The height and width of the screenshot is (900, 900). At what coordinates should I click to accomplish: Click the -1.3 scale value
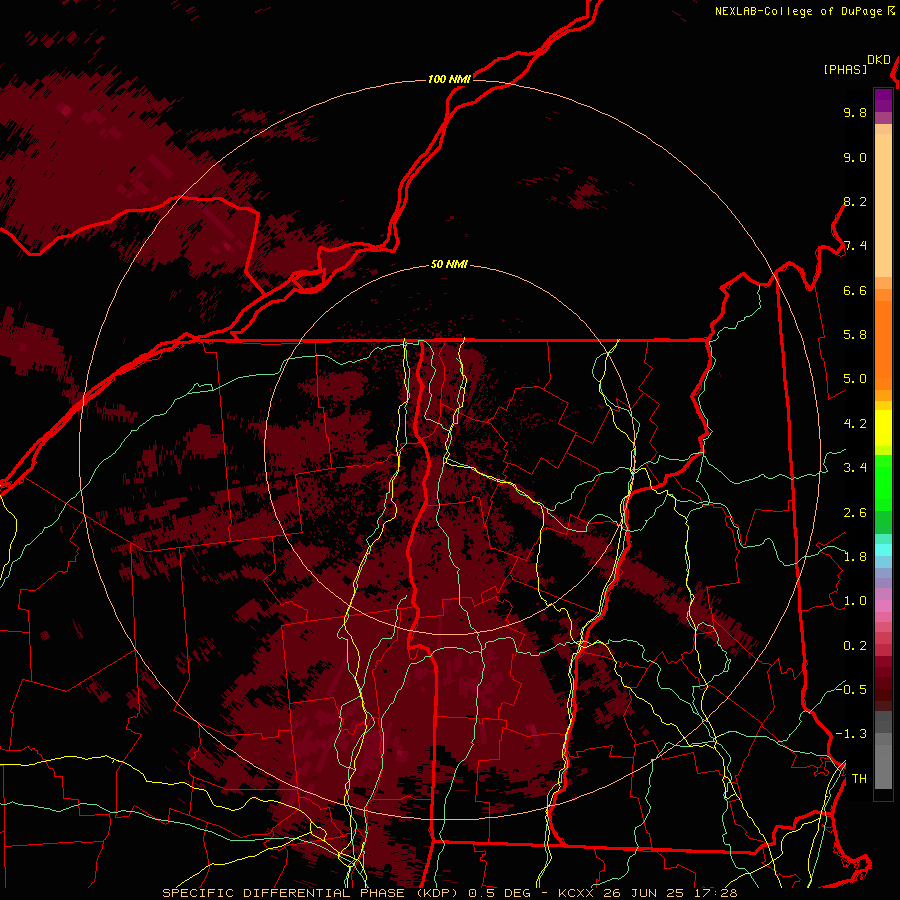click(x=851, y=734)
